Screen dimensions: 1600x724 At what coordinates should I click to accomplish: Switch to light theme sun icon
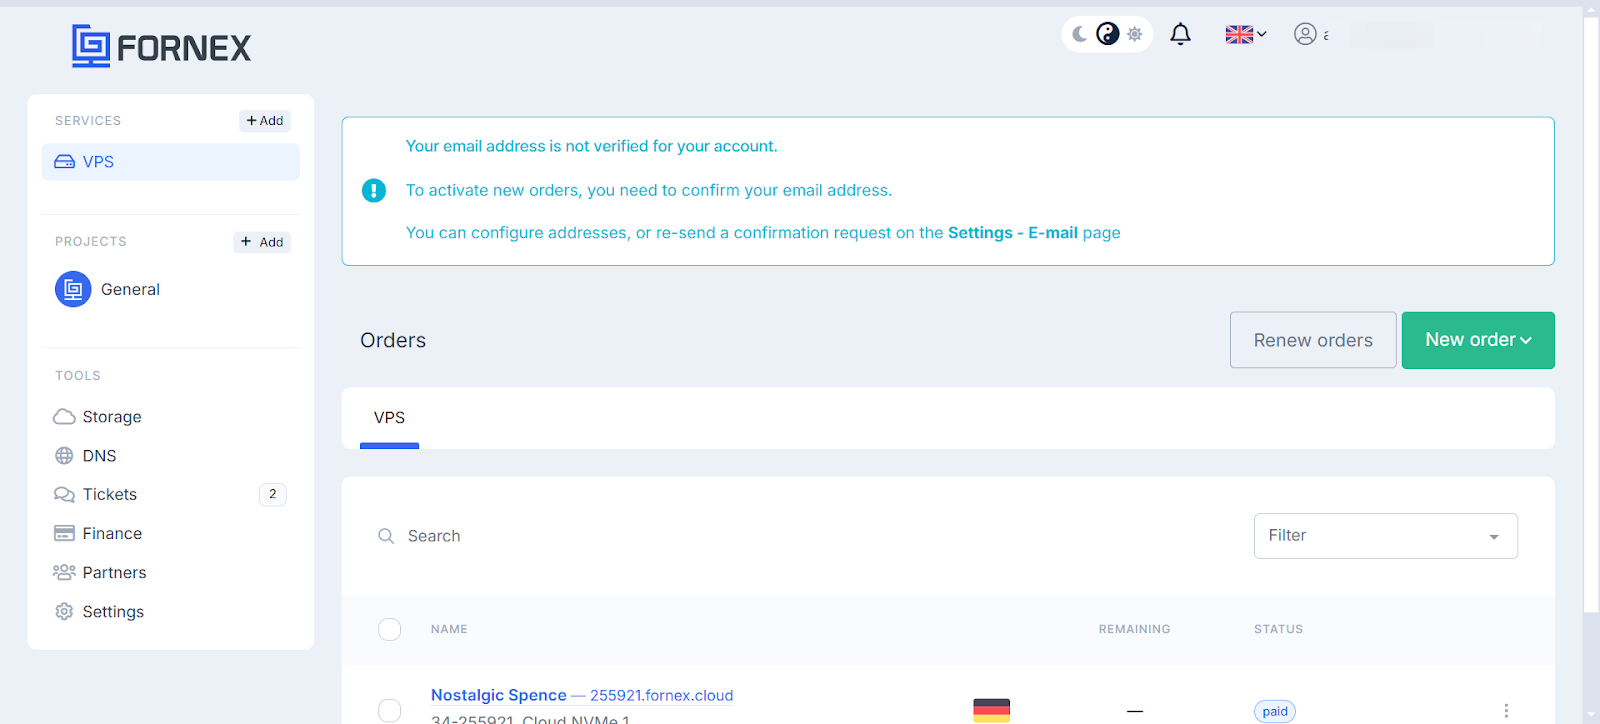pos(1135,34)
